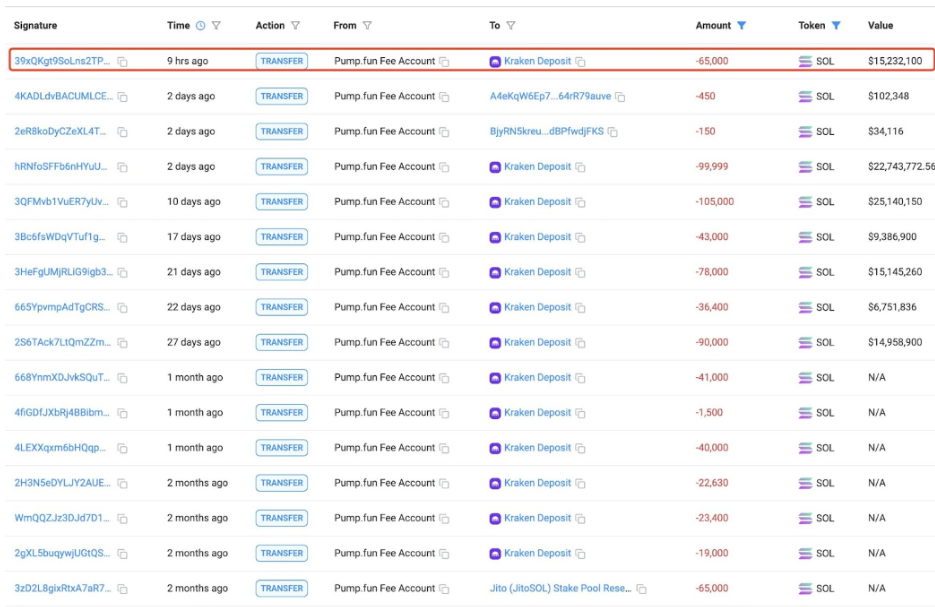This screenshot has width=935, height=607.
Task: Select SOL token label in -78,000 row
Action: tap(825, 272)
